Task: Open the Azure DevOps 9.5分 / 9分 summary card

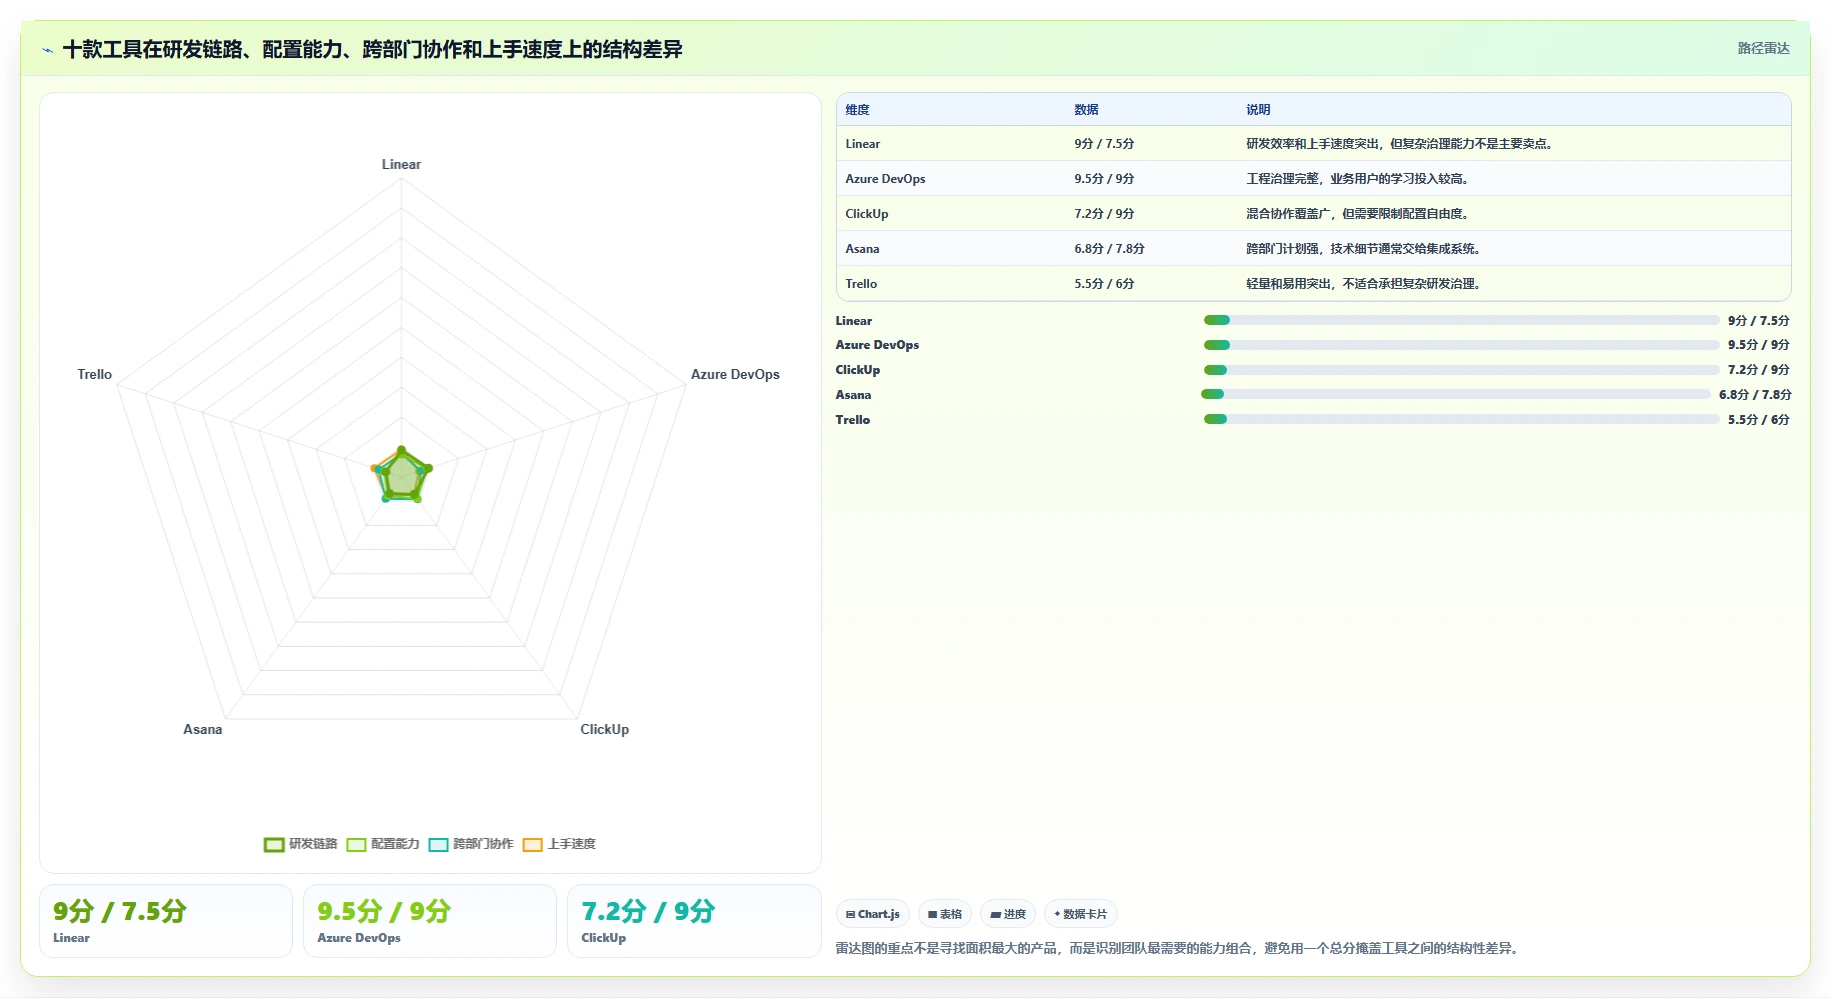Action: tap(430, 921)
